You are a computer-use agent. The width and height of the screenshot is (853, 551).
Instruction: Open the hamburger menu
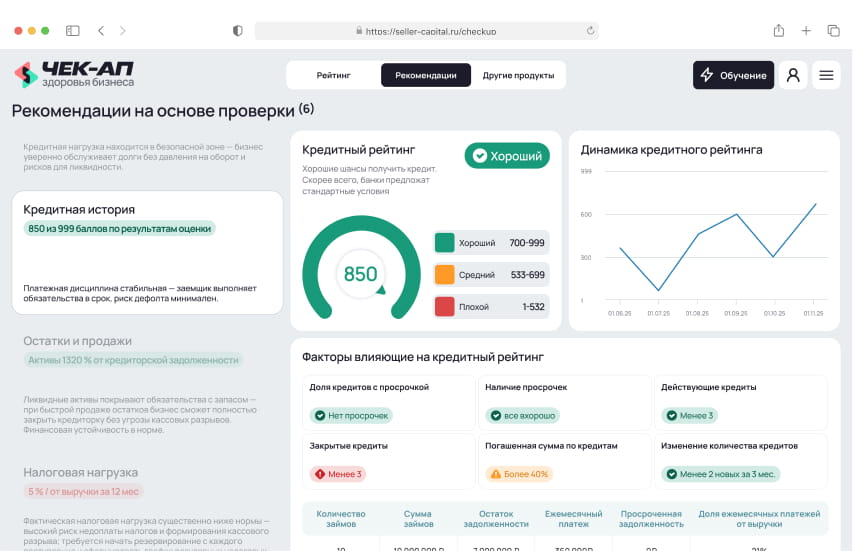coord(826,75)
